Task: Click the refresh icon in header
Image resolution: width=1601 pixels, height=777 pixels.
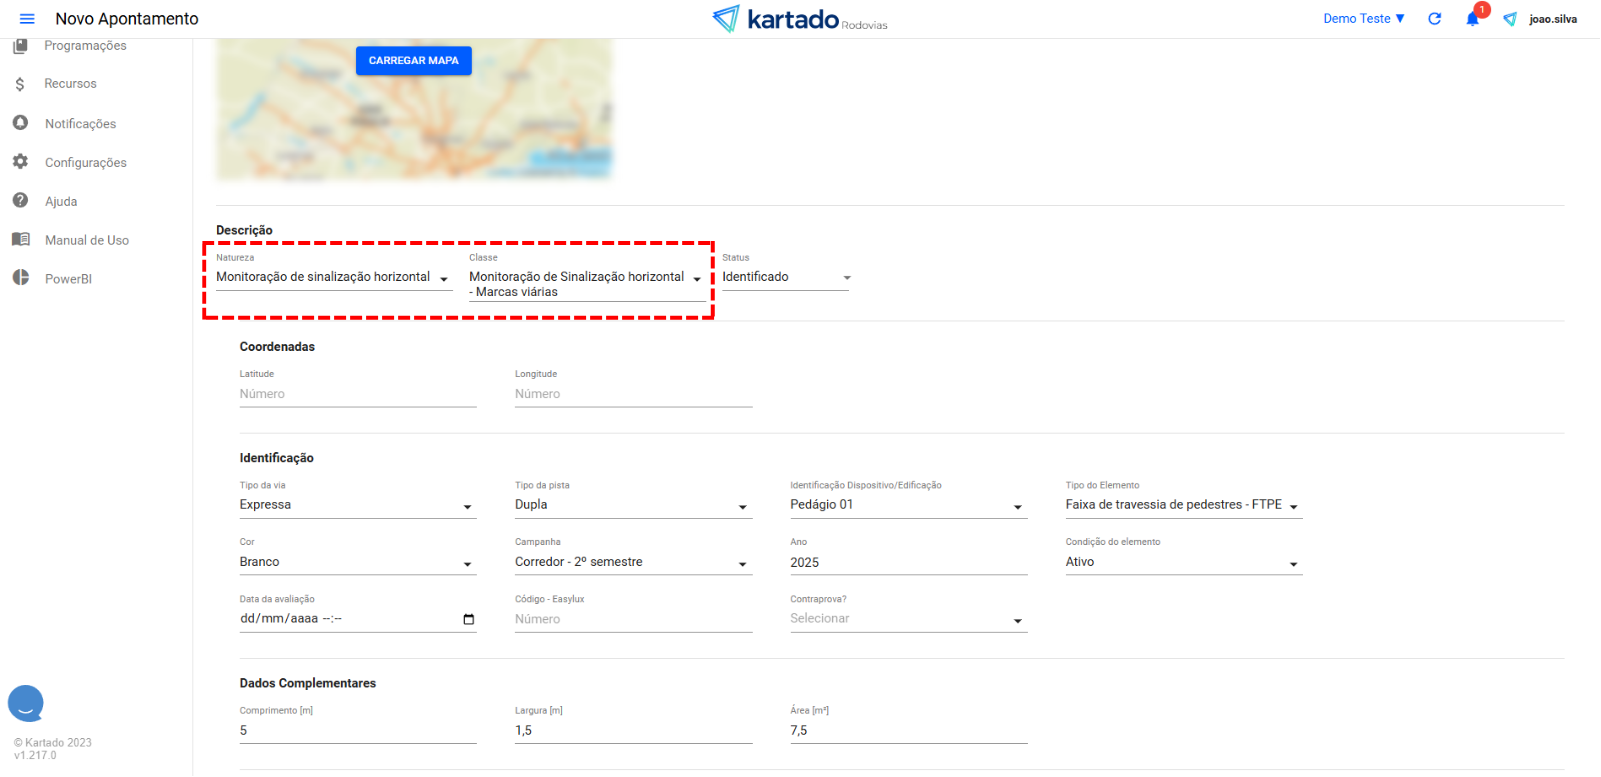Action: (x=1434, y=19)
